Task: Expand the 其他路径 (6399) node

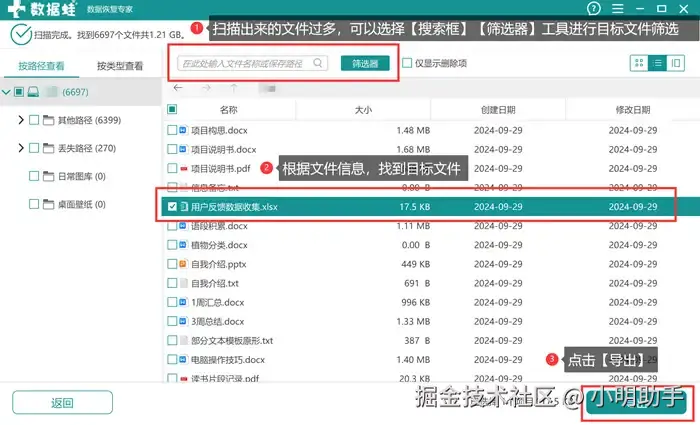Action: click(21, 120)
